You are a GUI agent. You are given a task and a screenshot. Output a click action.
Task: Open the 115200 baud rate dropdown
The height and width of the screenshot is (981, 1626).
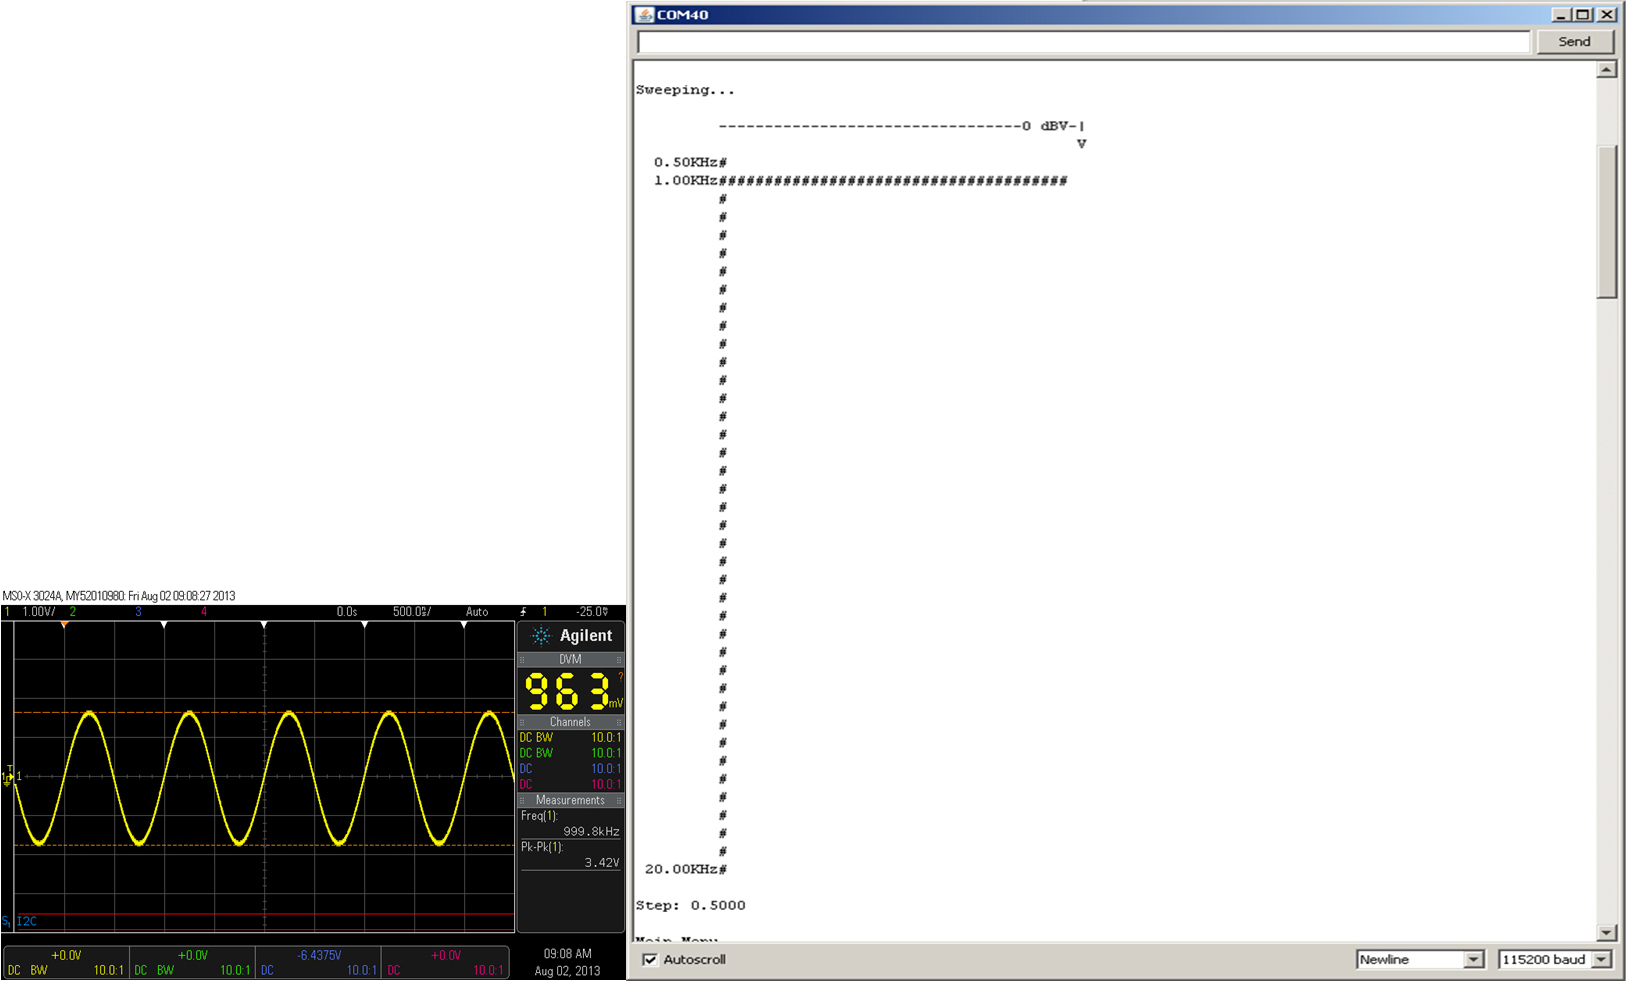(1556, 959)
